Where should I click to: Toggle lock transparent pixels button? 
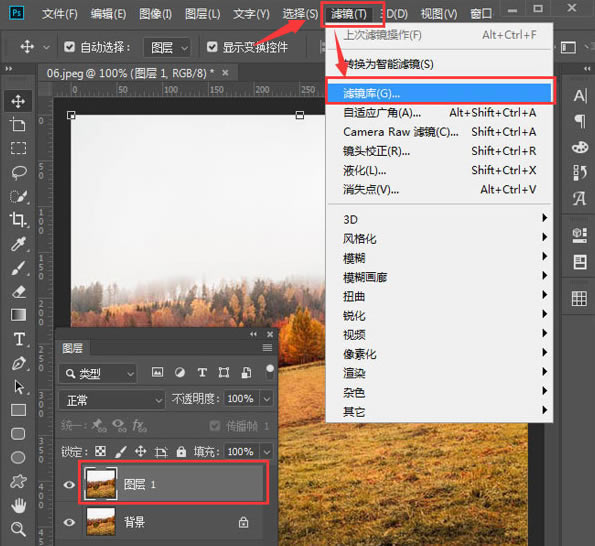(100, 451)
